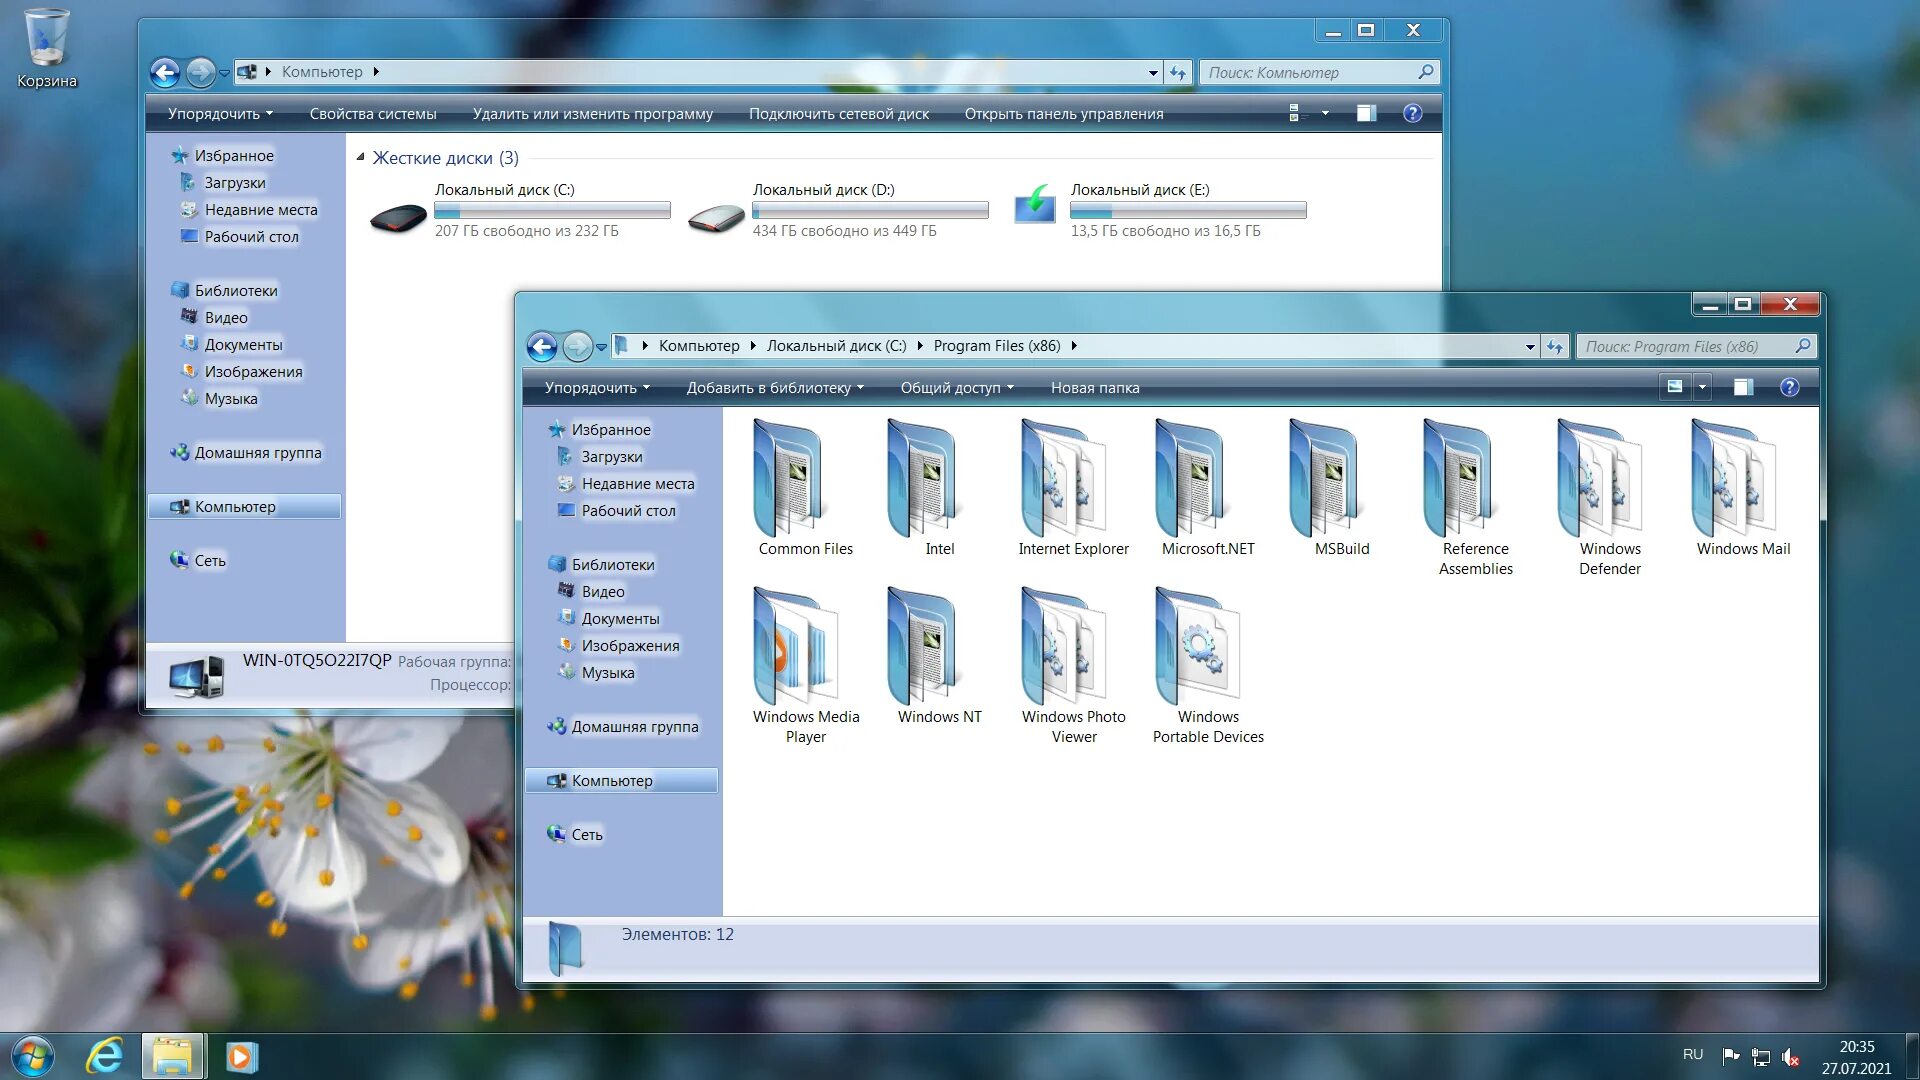Launch Windows Media Player from the taskbar
Screen dimensions: 1920x1080
pyautogui.click(x=240, y=1055)
